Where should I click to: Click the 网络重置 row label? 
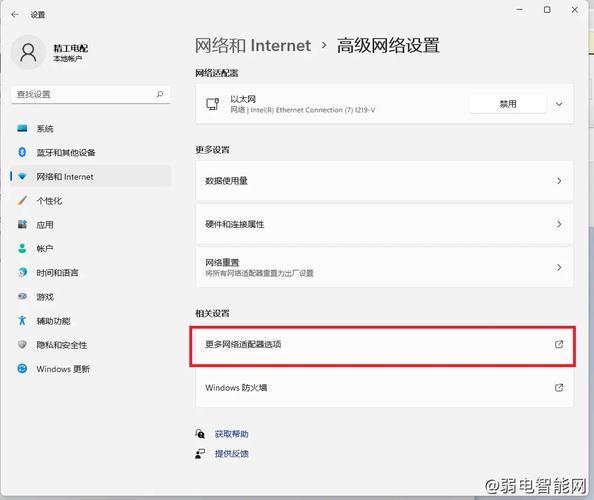click(222, 262)
